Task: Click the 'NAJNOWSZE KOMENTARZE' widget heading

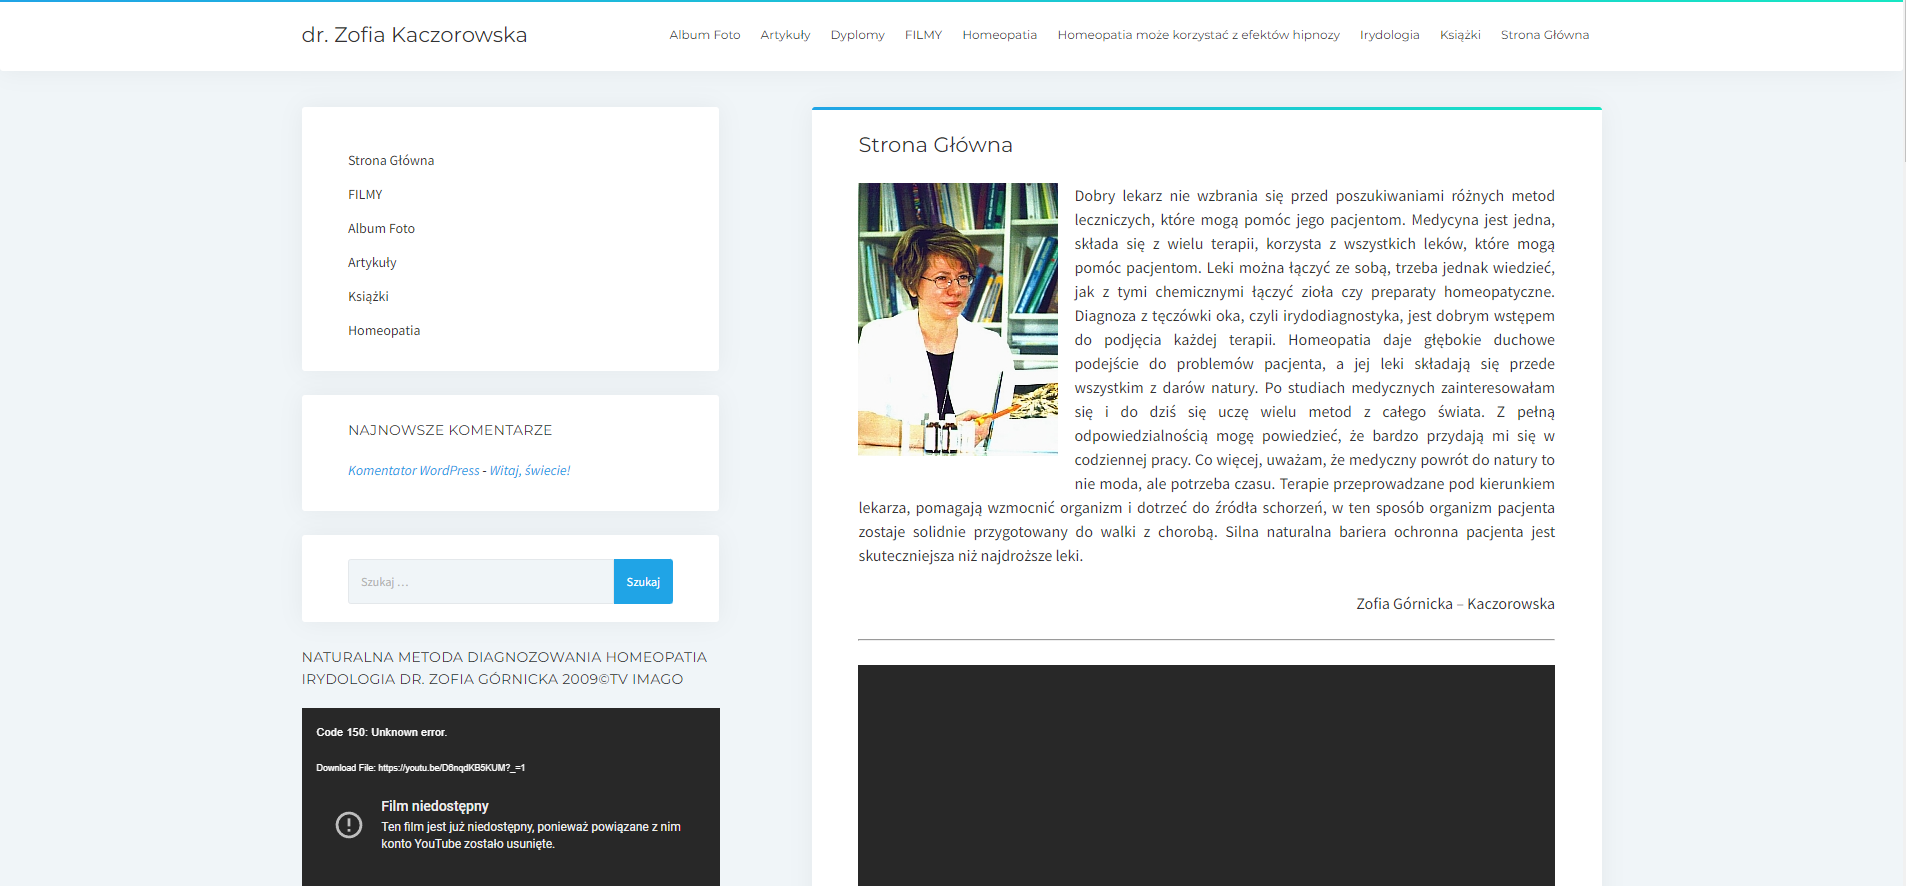Action: pyautogui.click(x=450, y=430)
